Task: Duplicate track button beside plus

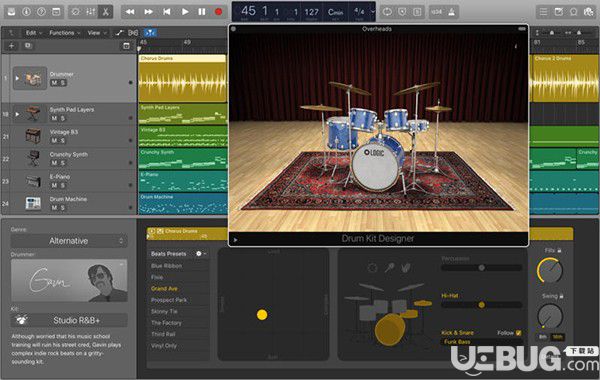Action: [28, 46]
